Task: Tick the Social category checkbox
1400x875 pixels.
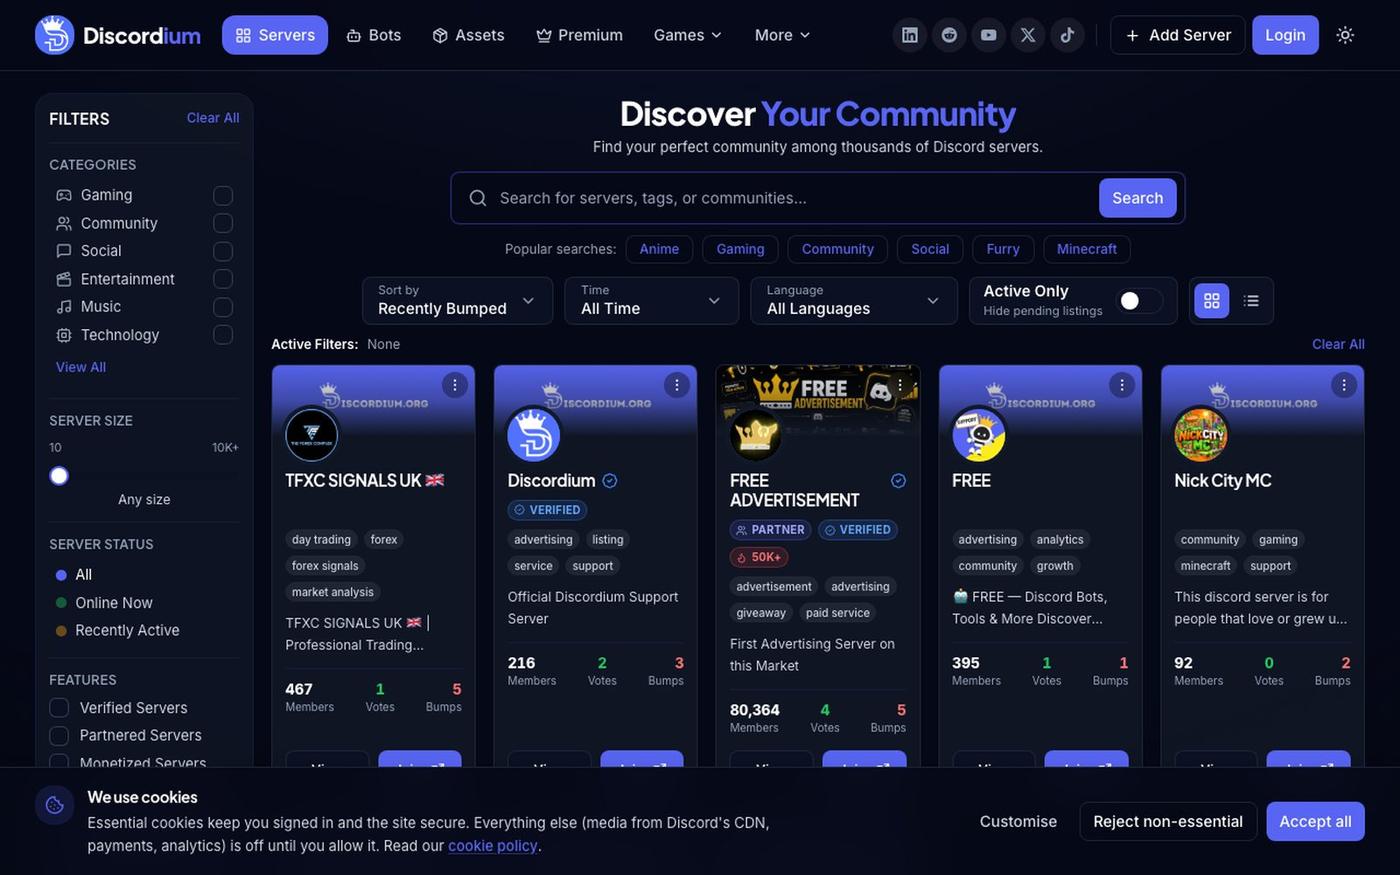Action: (x=223, y=251)
